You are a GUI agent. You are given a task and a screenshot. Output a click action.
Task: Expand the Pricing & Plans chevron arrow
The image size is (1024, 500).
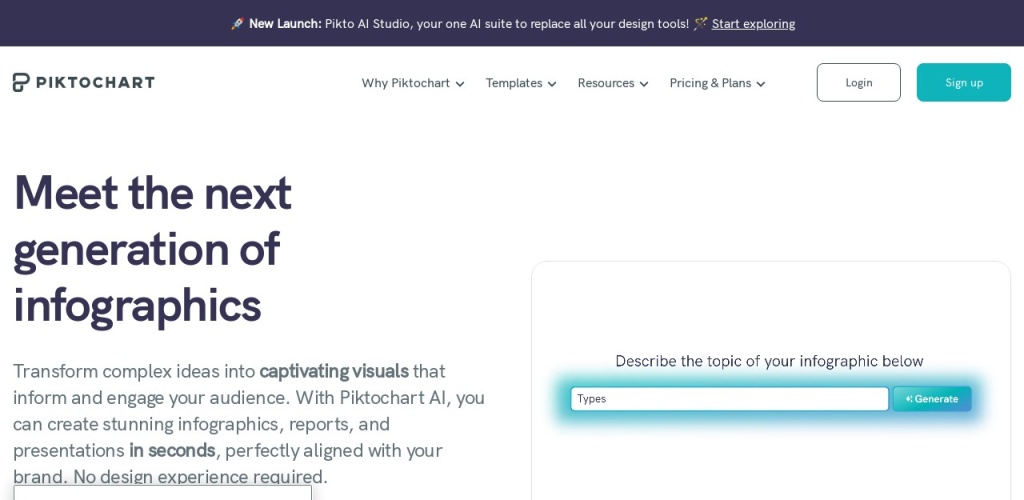click(761, 84)
